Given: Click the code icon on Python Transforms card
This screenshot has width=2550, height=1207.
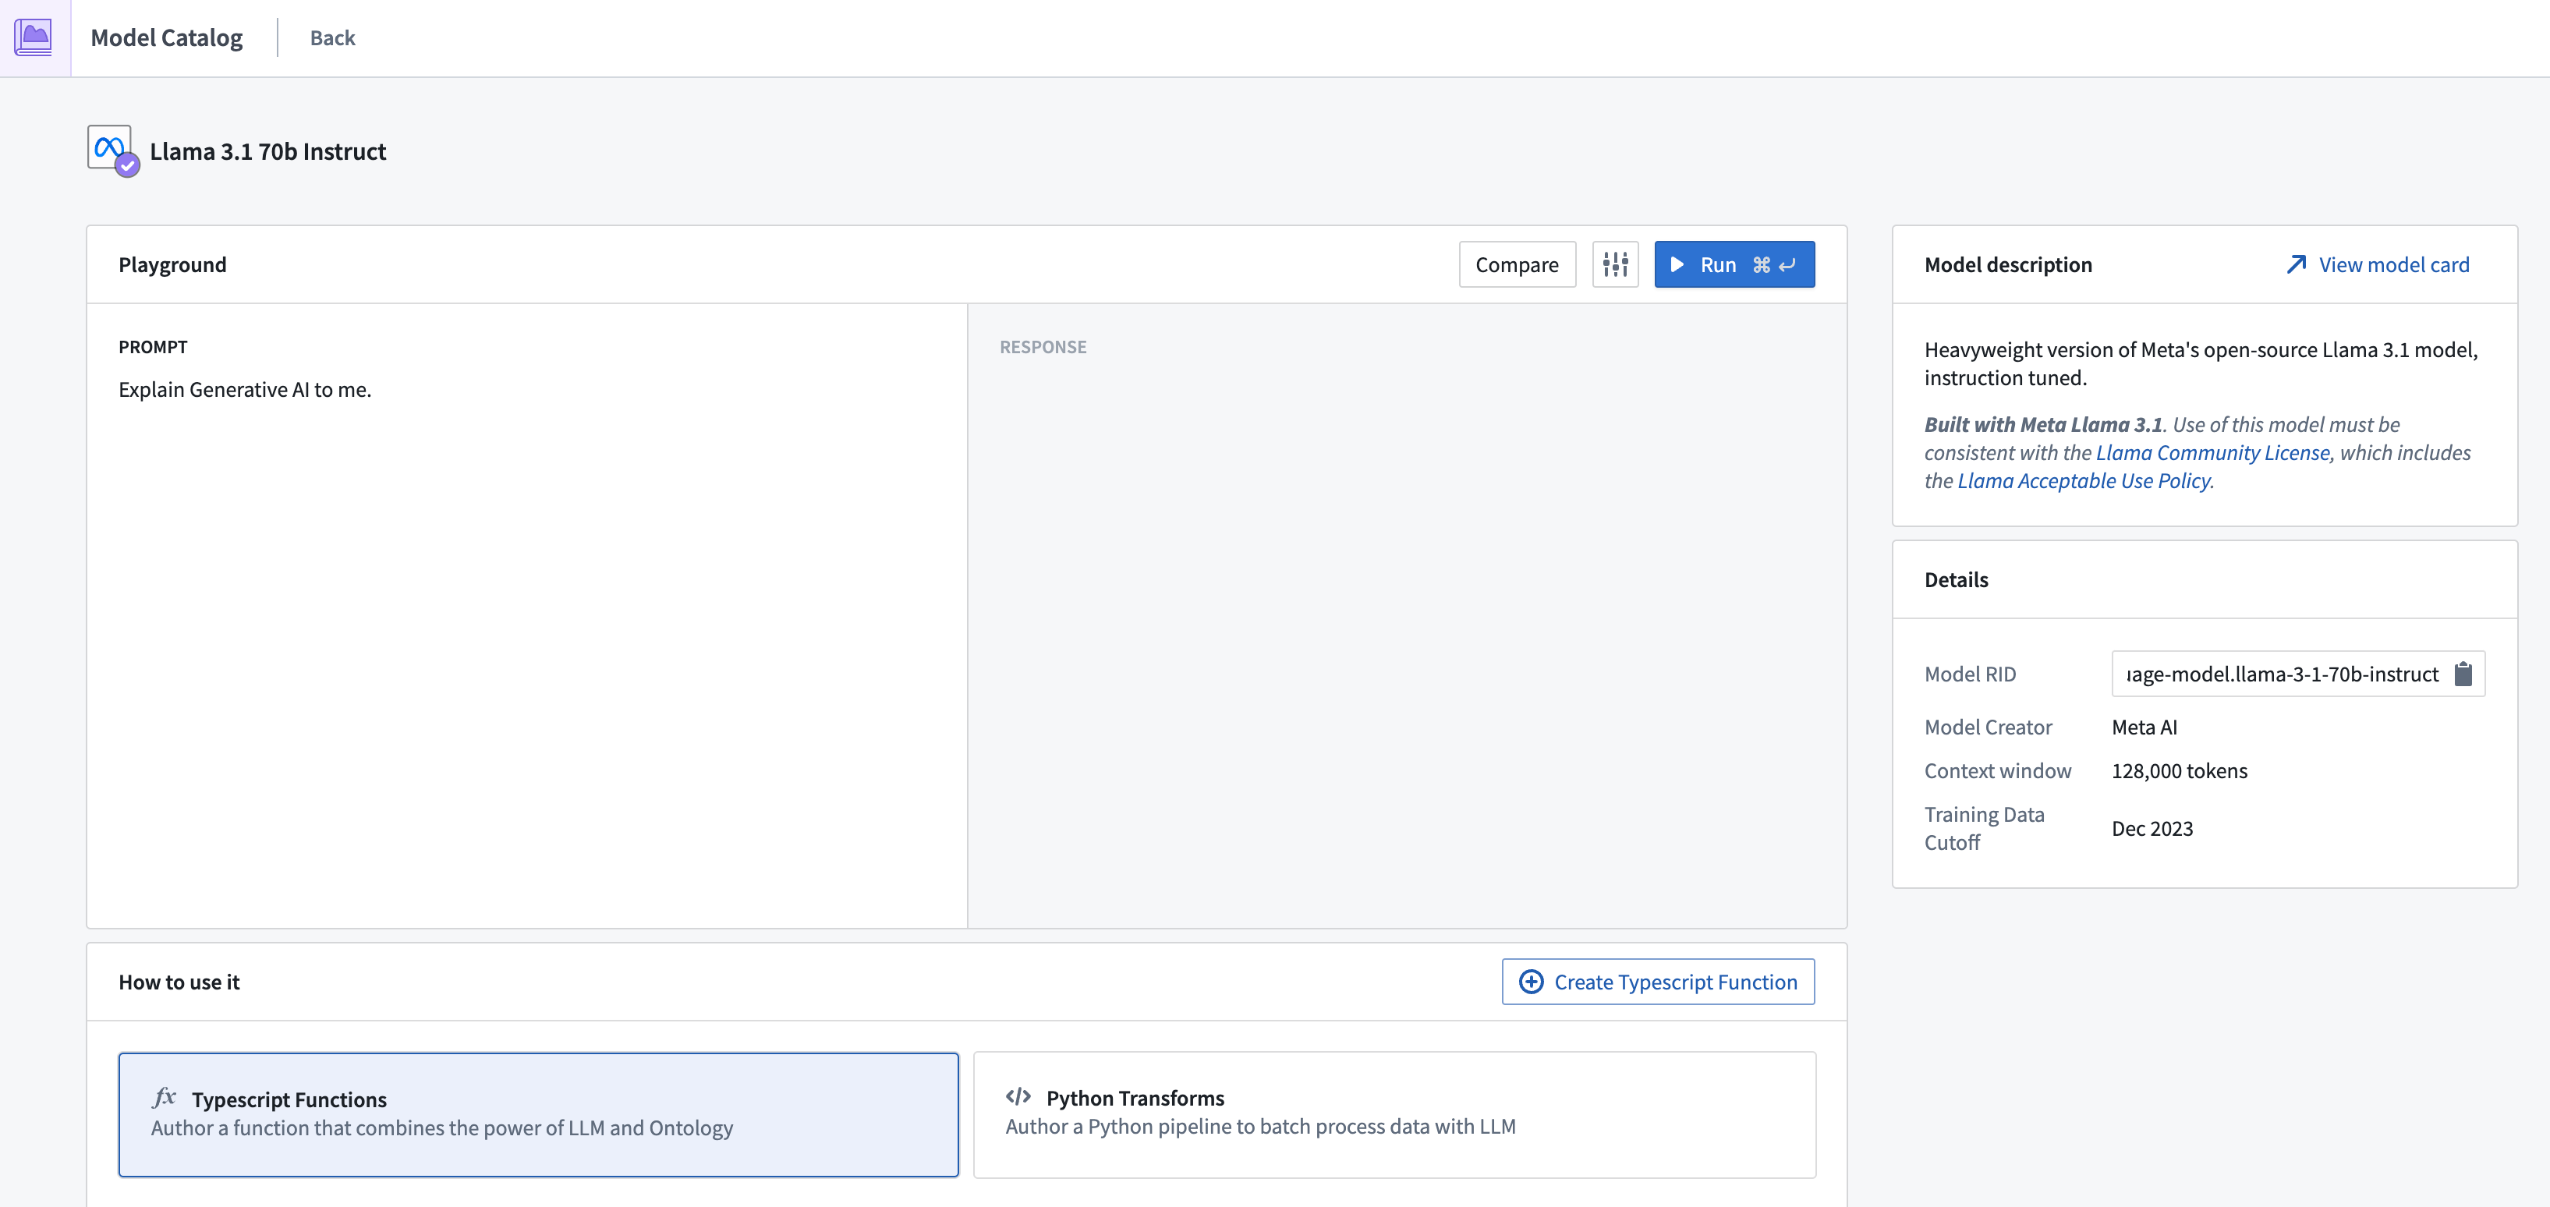Looking at the screenshot, I should 1018,1097.
